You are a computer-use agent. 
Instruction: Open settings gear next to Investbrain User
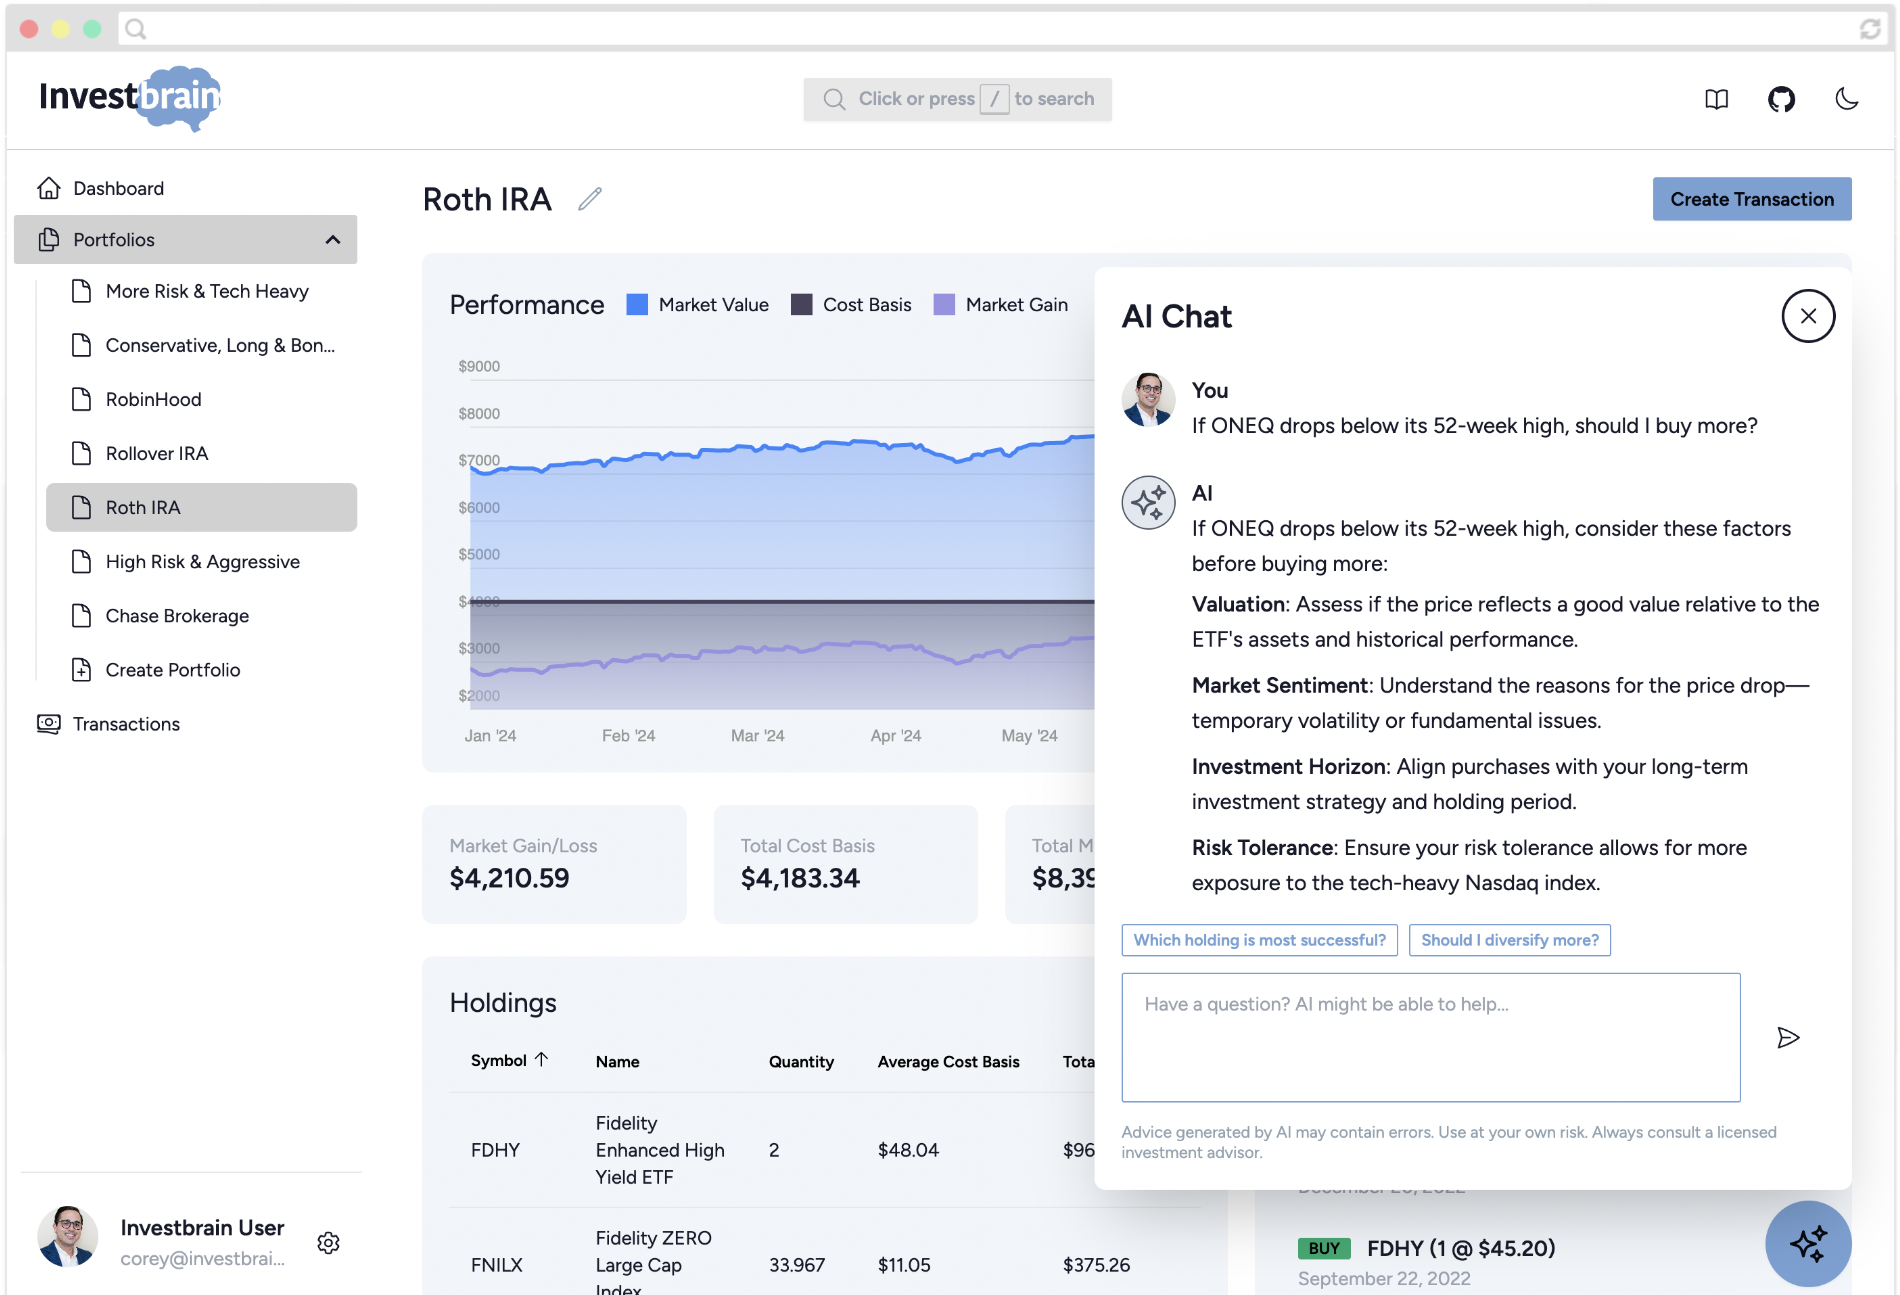(x=328, y=1242)
